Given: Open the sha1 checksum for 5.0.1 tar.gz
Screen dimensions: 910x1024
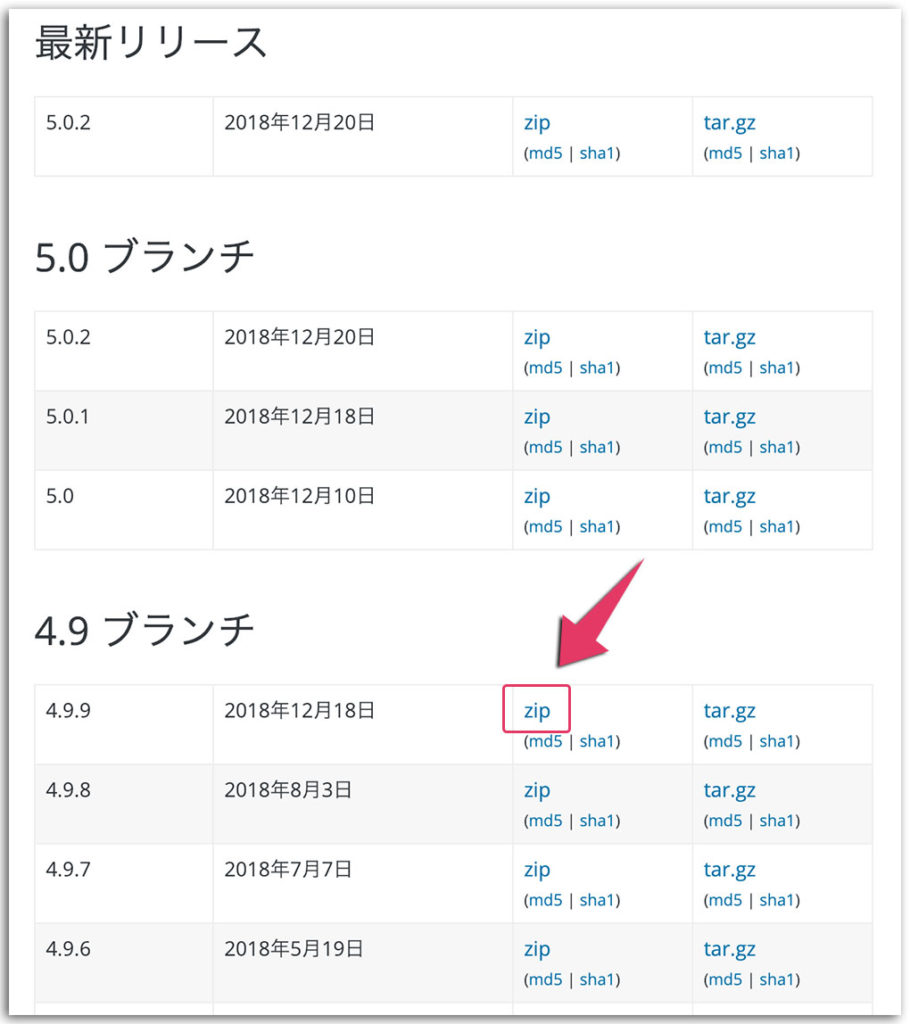Looking at the screenshot, I should pos(778,448).
